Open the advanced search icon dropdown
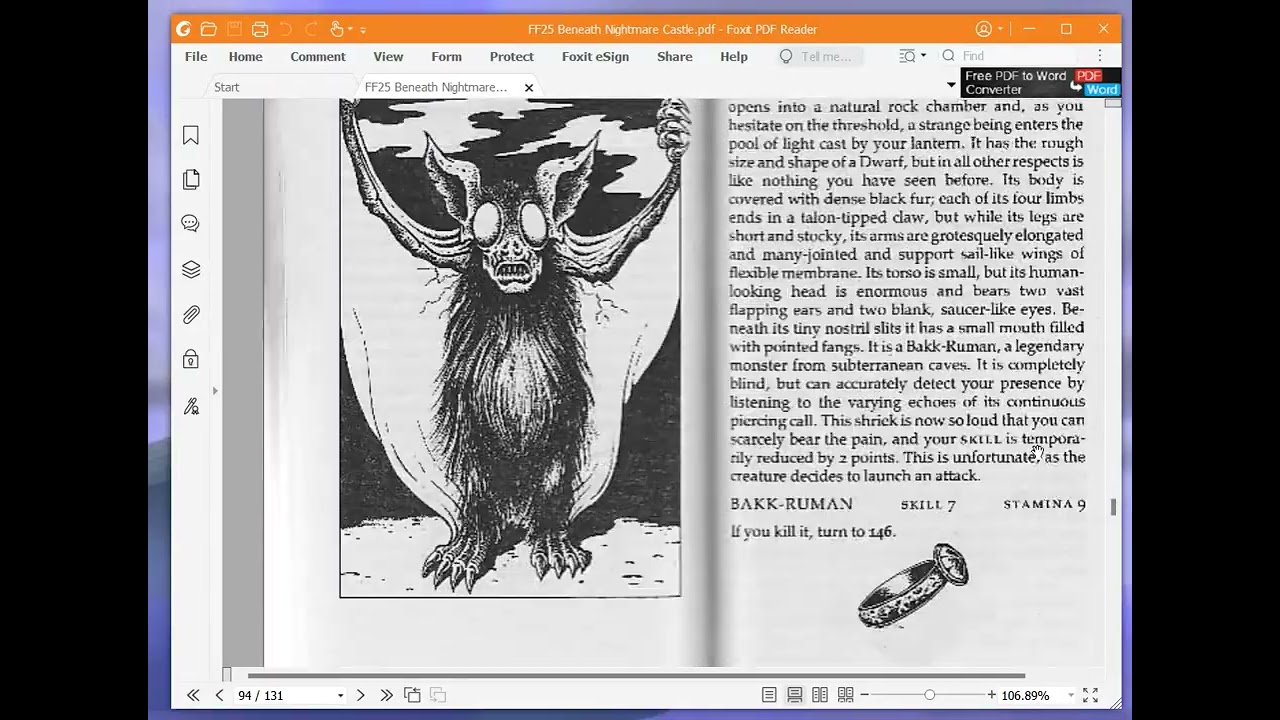This screenshot has width=1280, height=720. tap(912, 56)
